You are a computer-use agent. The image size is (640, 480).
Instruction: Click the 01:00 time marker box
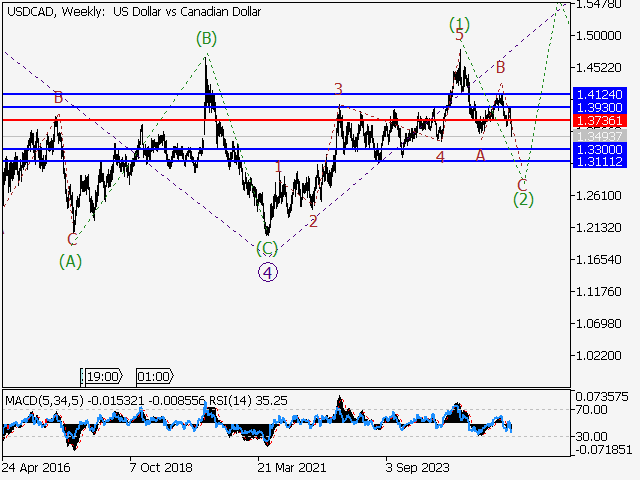[x=153, y=376]
